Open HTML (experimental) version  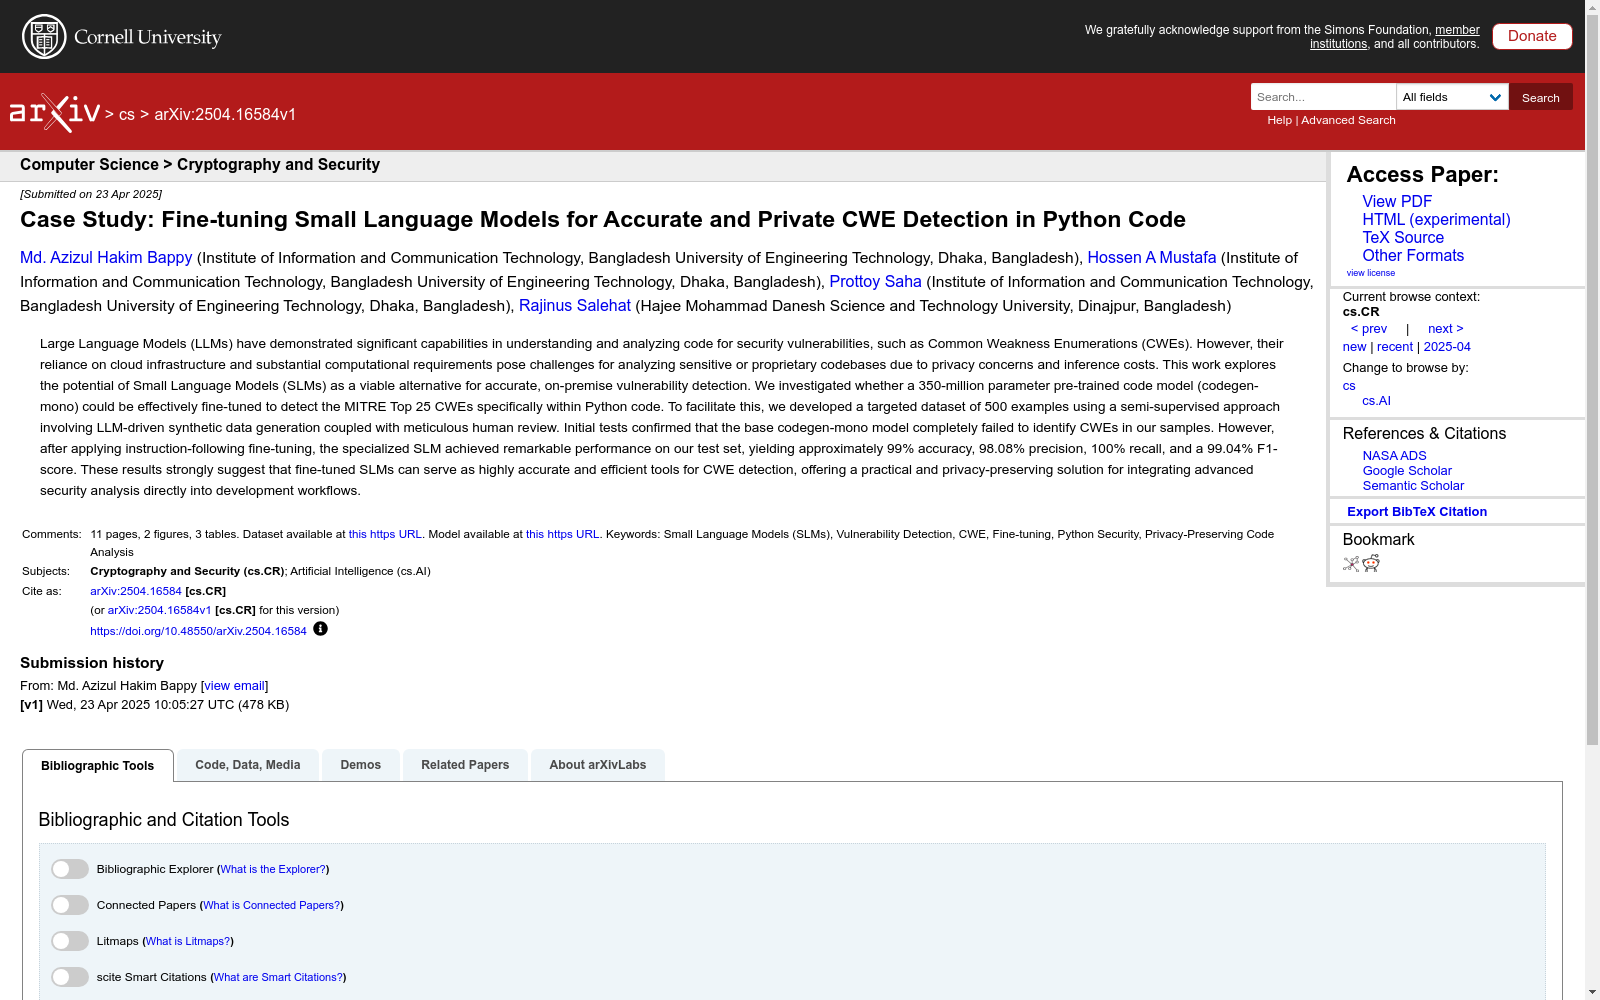coord(1436,220)
